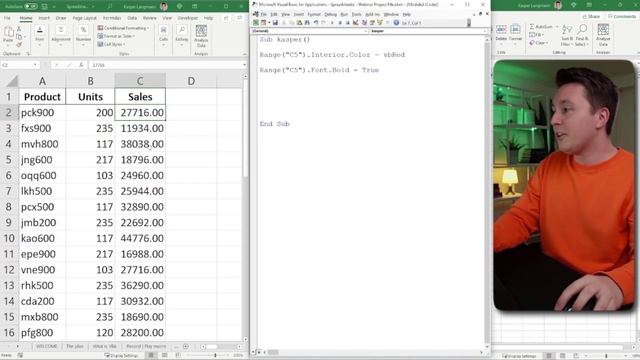
Task: Click the Comments button in the right Excel window
Action: coord(622,16)
